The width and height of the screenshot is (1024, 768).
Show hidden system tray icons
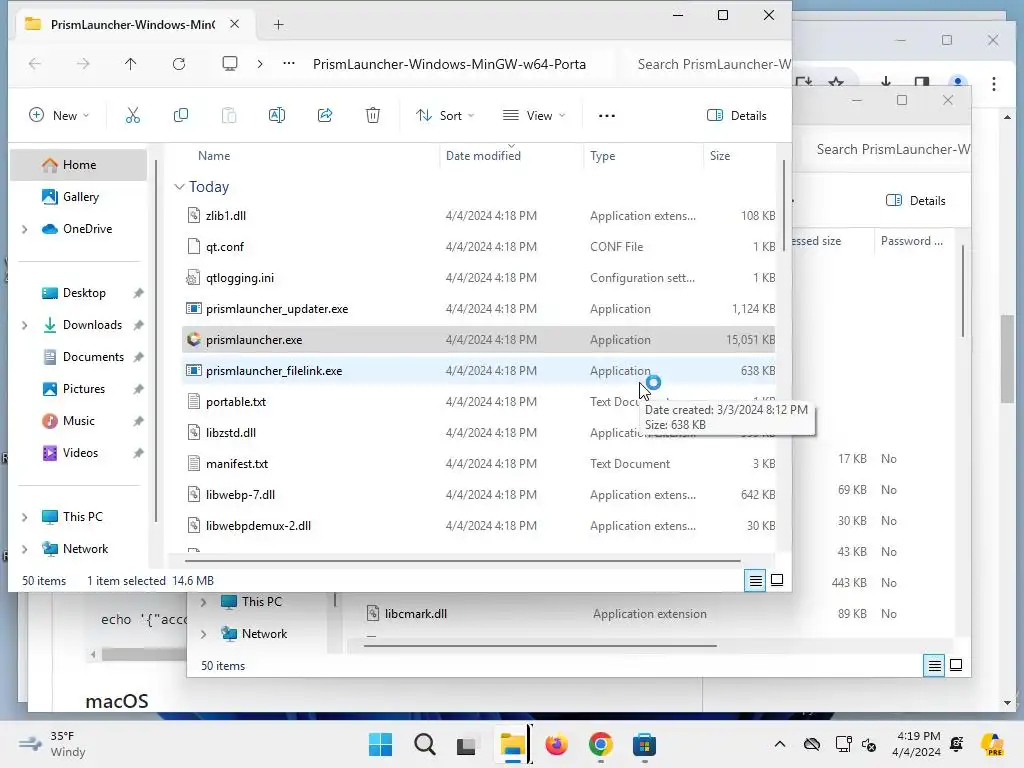click(x=780, y=744)
